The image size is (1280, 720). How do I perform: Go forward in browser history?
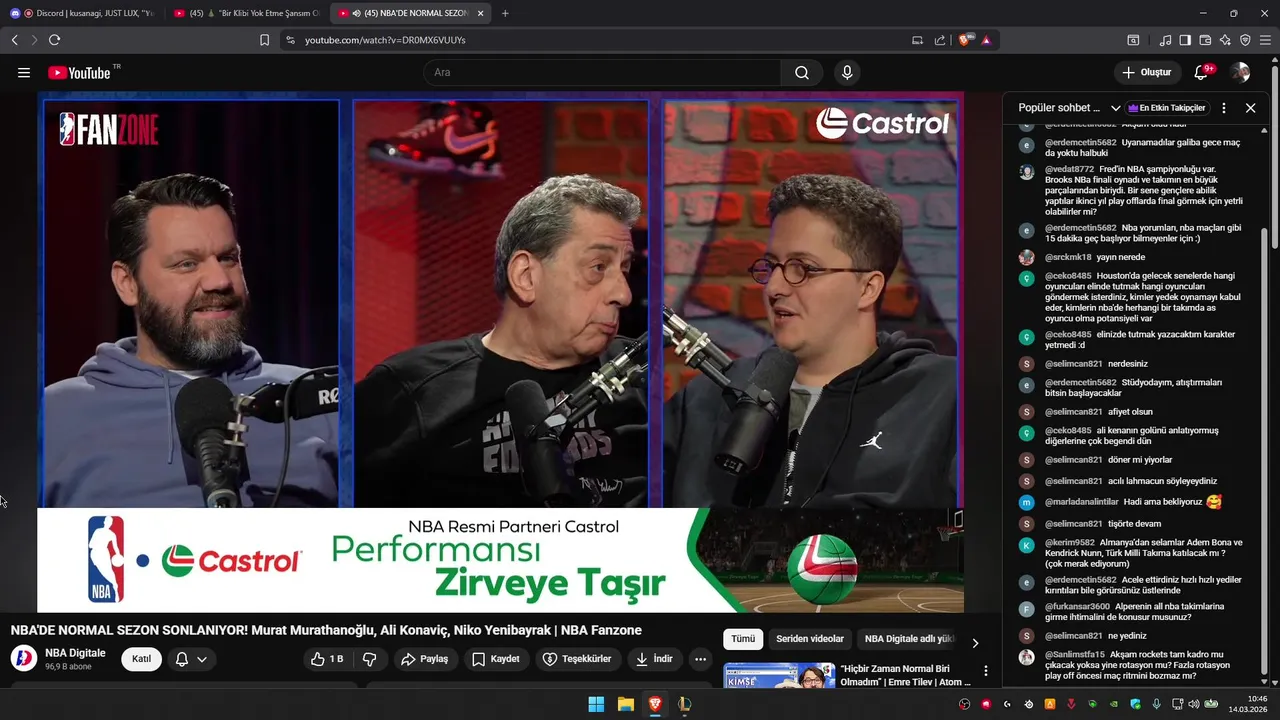tap(34, 40)
